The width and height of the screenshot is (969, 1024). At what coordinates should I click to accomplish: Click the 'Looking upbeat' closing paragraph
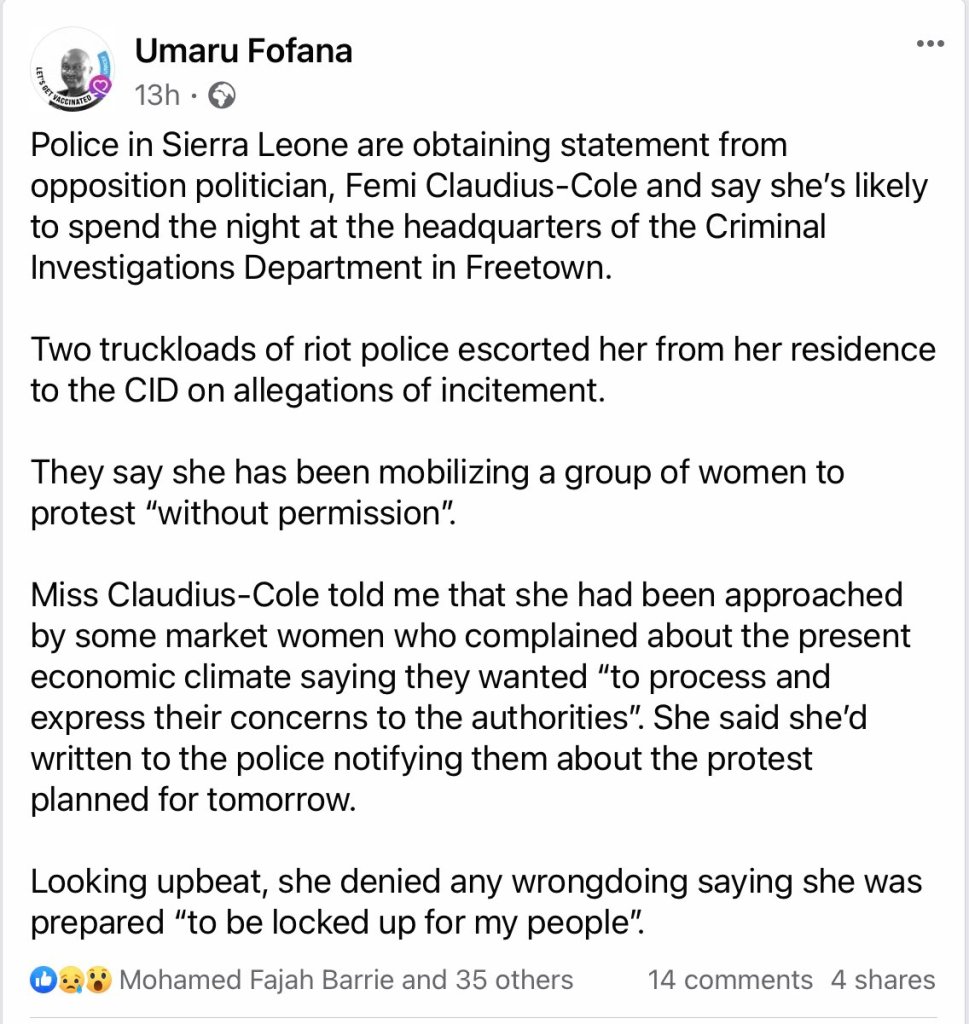pos(476,903)
